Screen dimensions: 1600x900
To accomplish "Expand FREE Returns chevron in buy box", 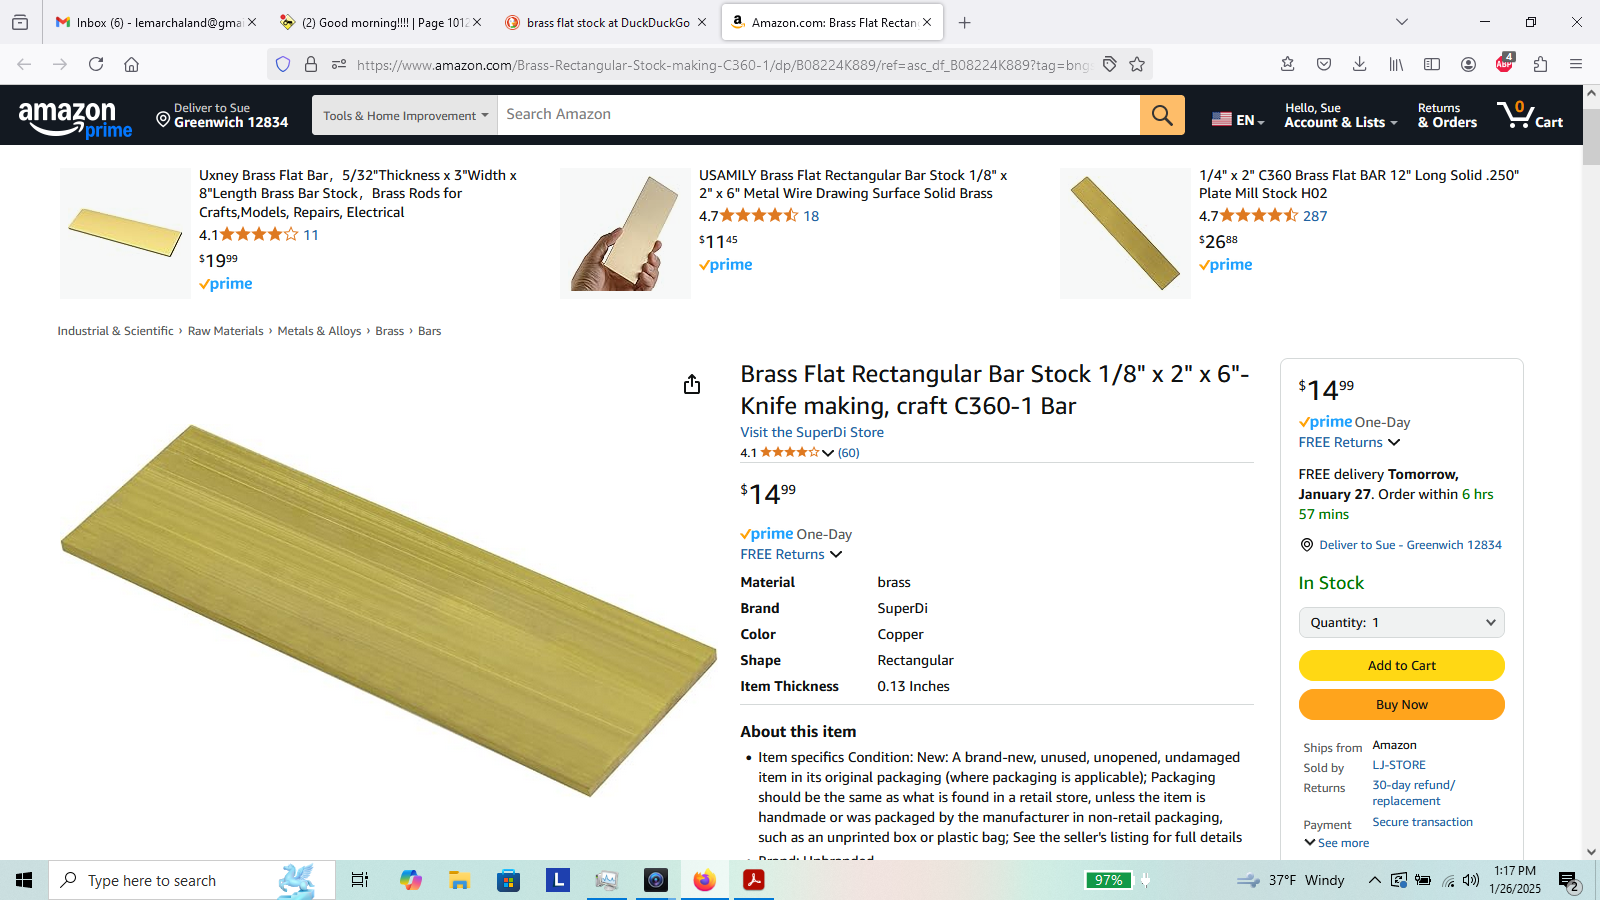I will pyautogui.click(x=1394, y=442).
